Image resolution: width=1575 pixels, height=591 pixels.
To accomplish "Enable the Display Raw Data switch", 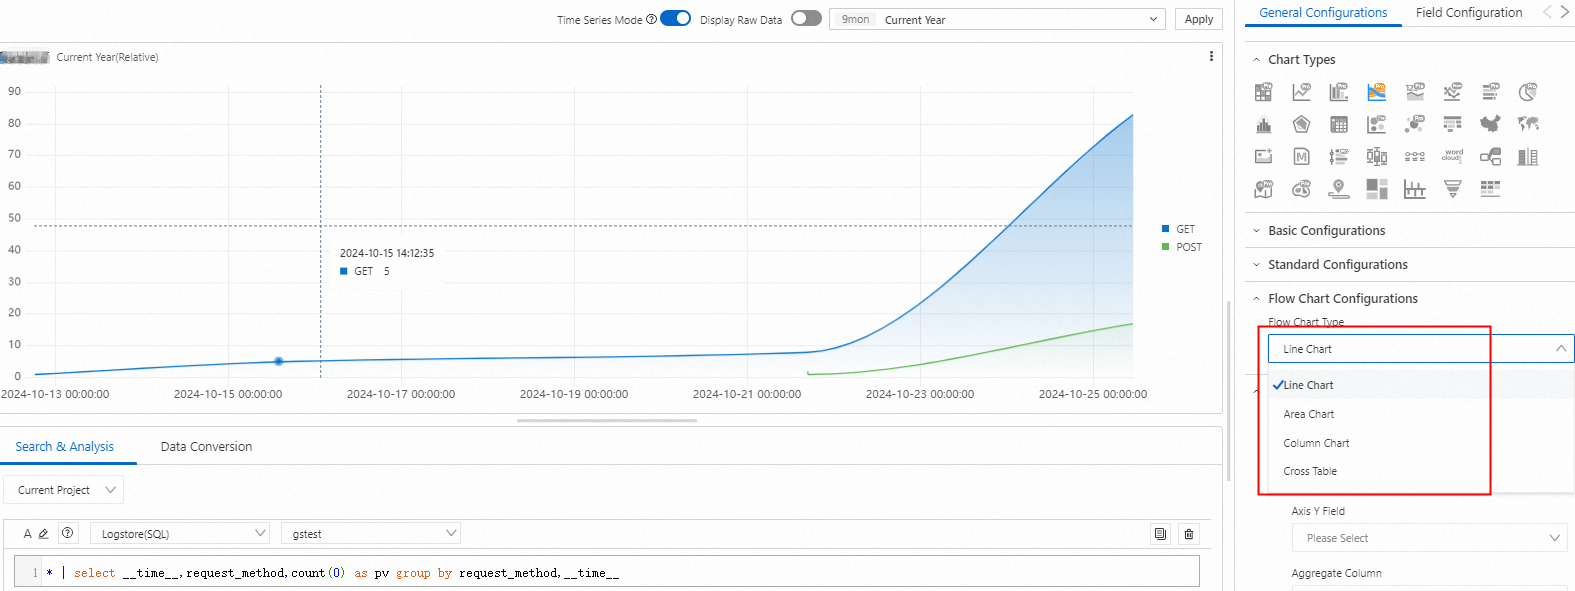I will (x=806, y=18).
